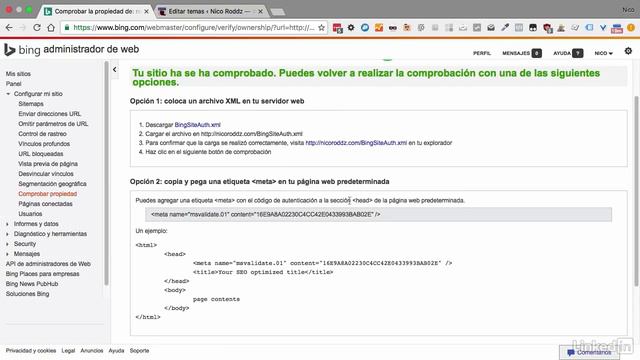Collapse the left sidebar with the arrow

pos(115,69)
